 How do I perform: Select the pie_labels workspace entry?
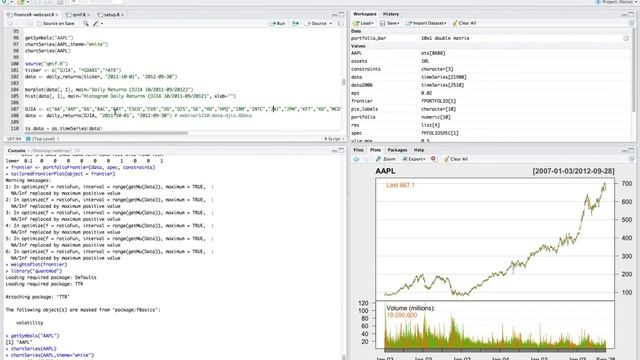pyautogui.click(x=490, y=109)
